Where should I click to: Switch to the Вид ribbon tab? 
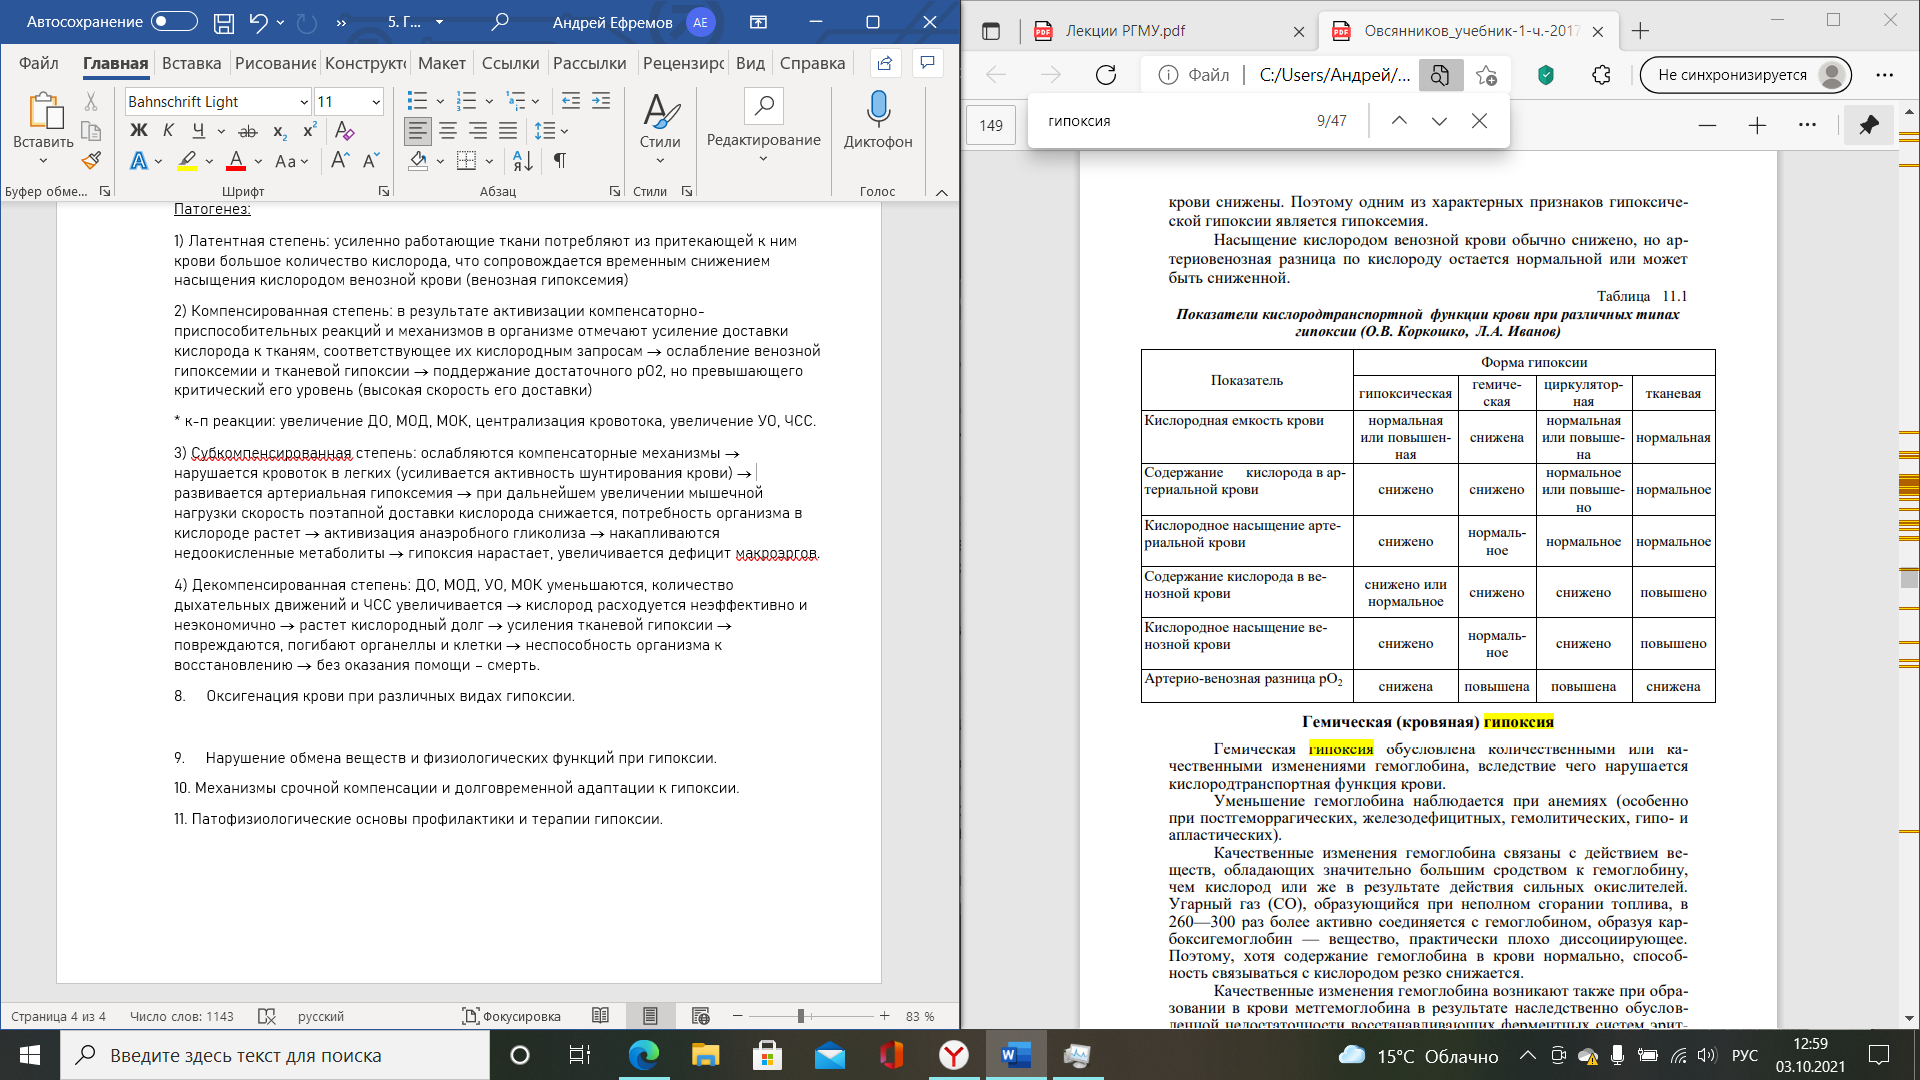750,63
